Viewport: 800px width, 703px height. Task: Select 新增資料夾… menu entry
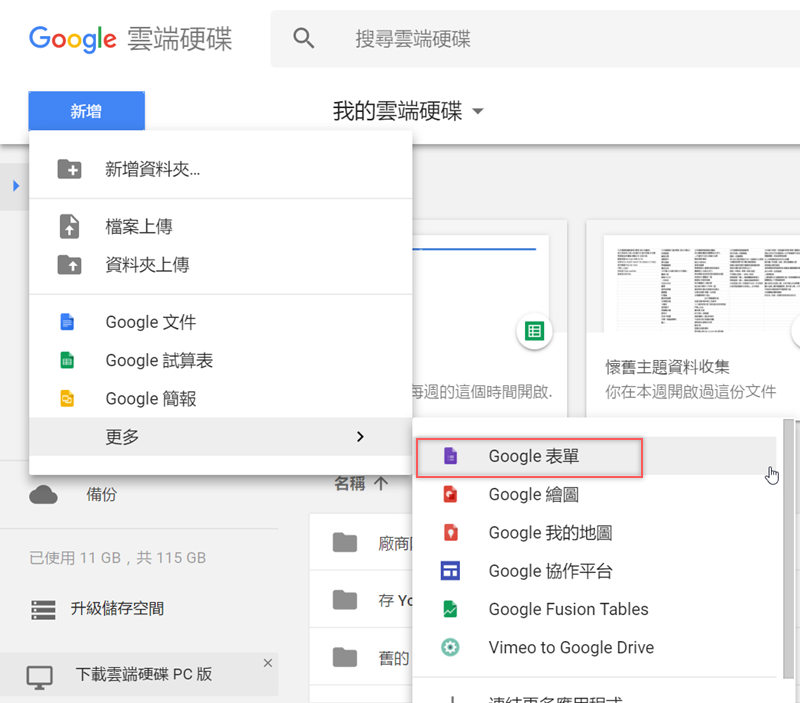220,169
